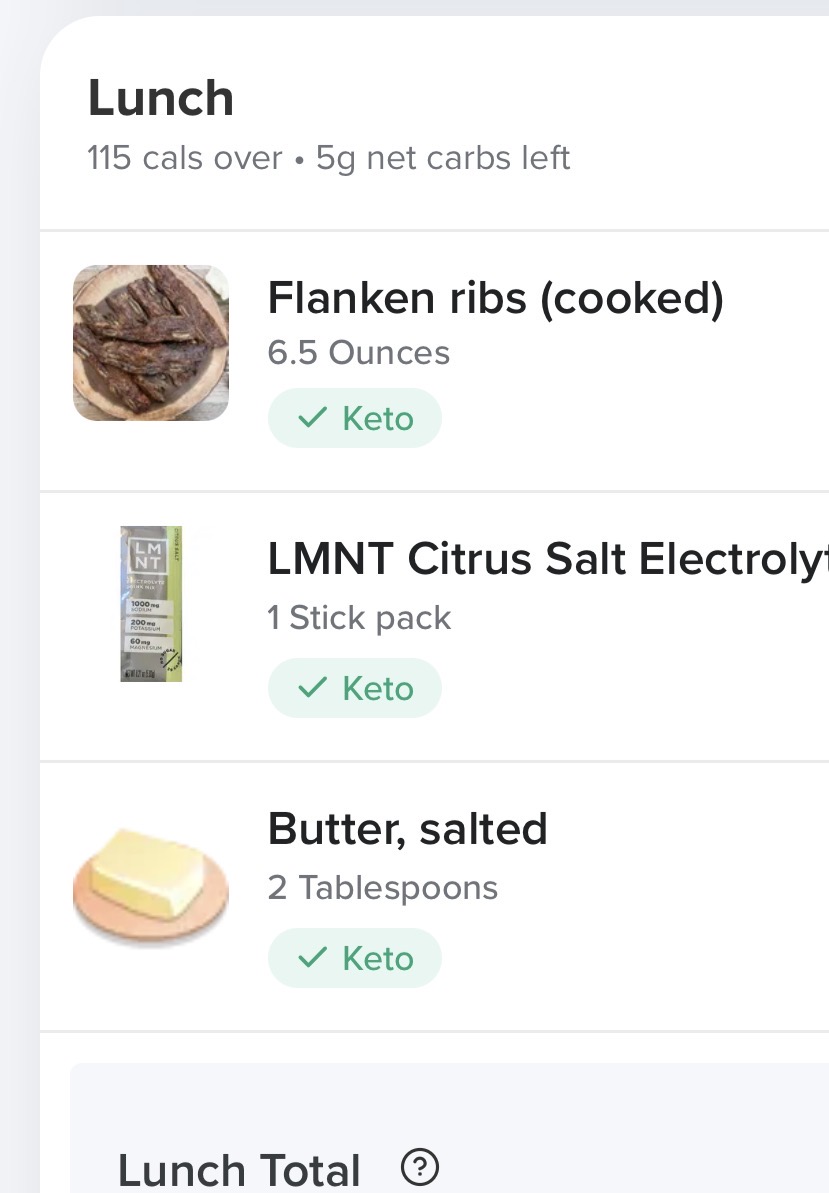829x1193 pixels.
Task: Click the 2 Tablespoons serving size
Action: click(382, 888)
